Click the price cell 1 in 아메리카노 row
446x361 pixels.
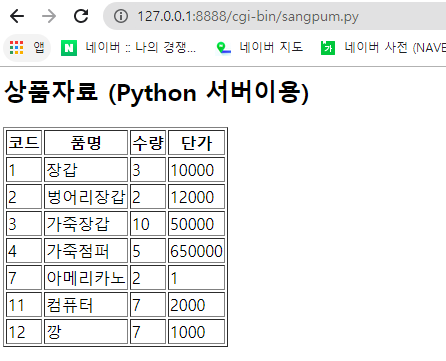point(196,278)
